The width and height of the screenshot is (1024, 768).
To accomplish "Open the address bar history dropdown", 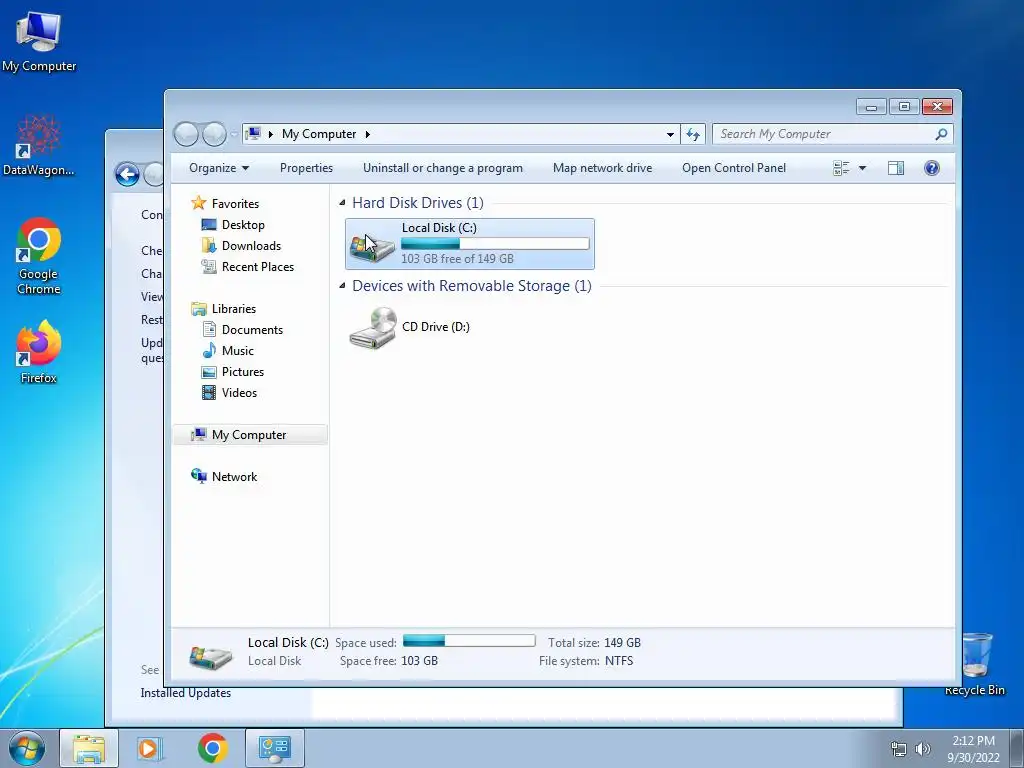I will 670,135.
